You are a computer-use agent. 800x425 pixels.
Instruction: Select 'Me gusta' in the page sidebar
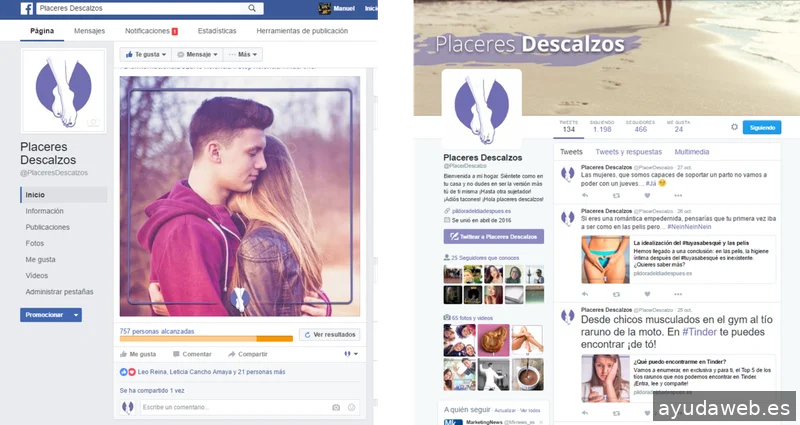pos(40,260)
